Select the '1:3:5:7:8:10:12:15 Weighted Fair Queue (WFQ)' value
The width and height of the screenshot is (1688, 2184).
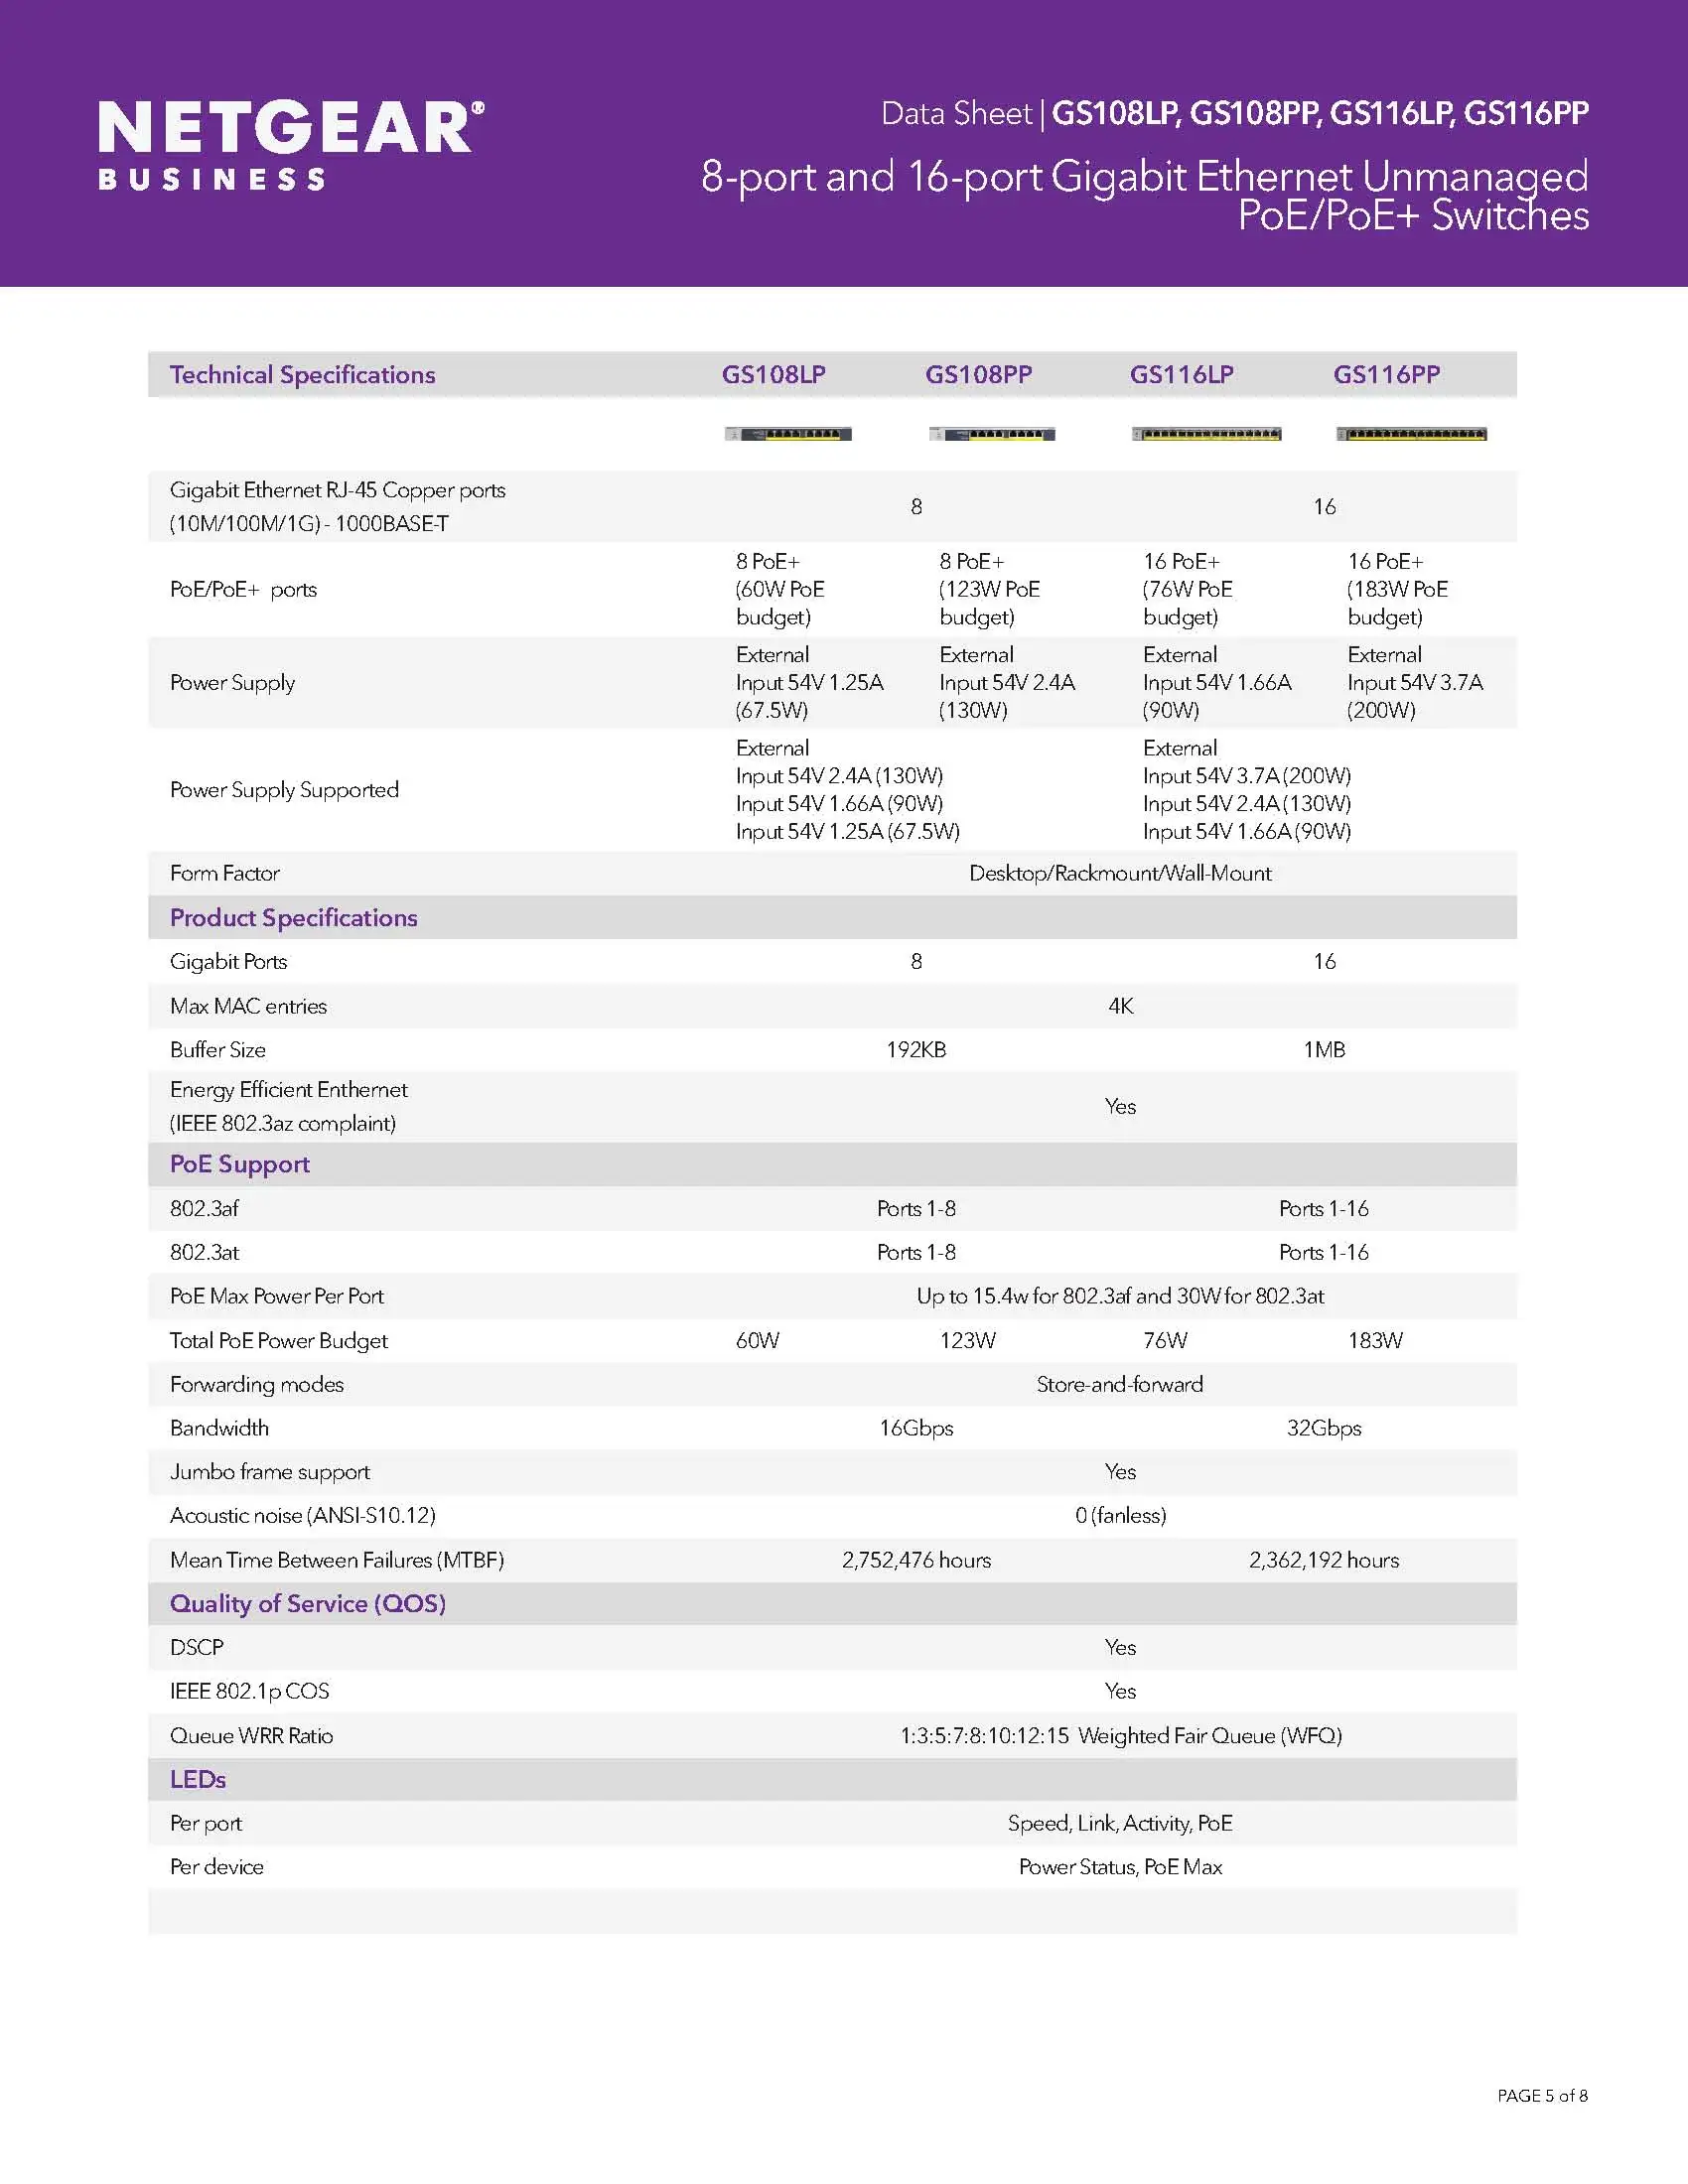click(x=1120, y=1736)
